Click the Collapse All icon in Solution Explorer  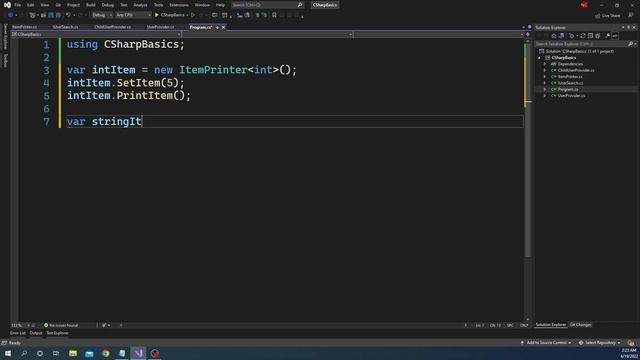click(590, 36)
